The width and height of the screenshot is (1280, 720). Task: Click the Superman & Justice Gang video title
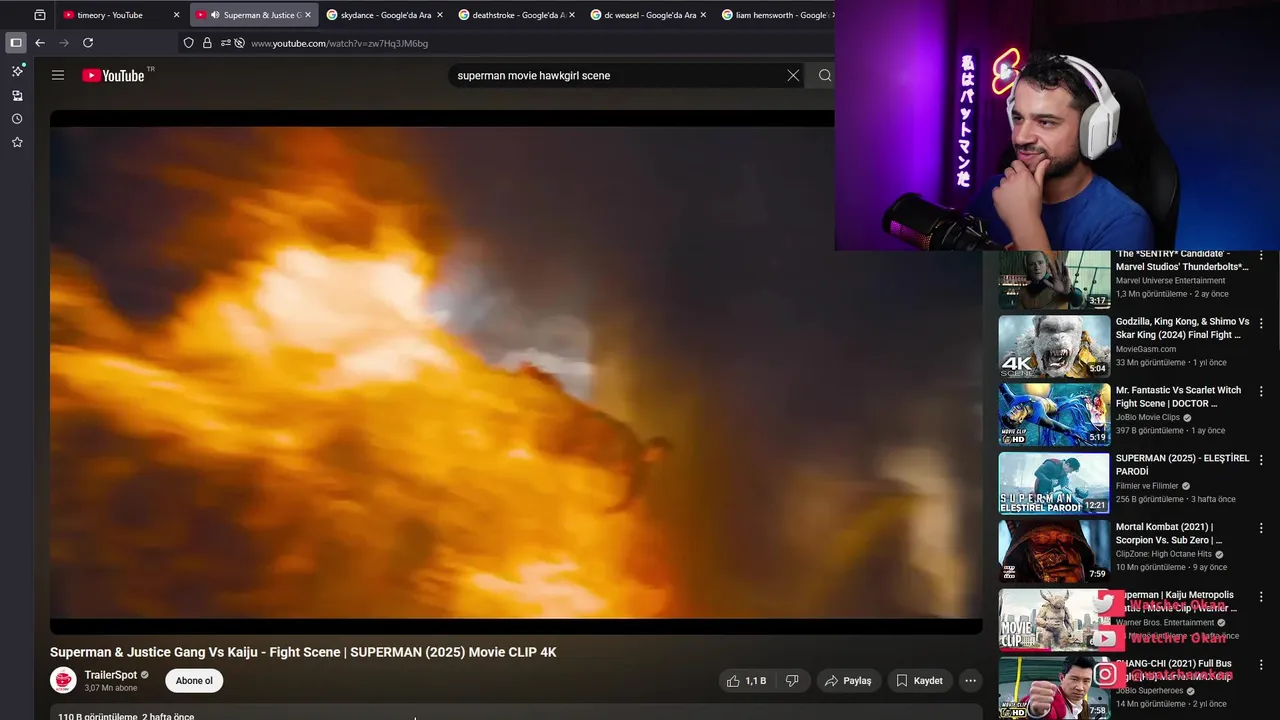[303, 652]
